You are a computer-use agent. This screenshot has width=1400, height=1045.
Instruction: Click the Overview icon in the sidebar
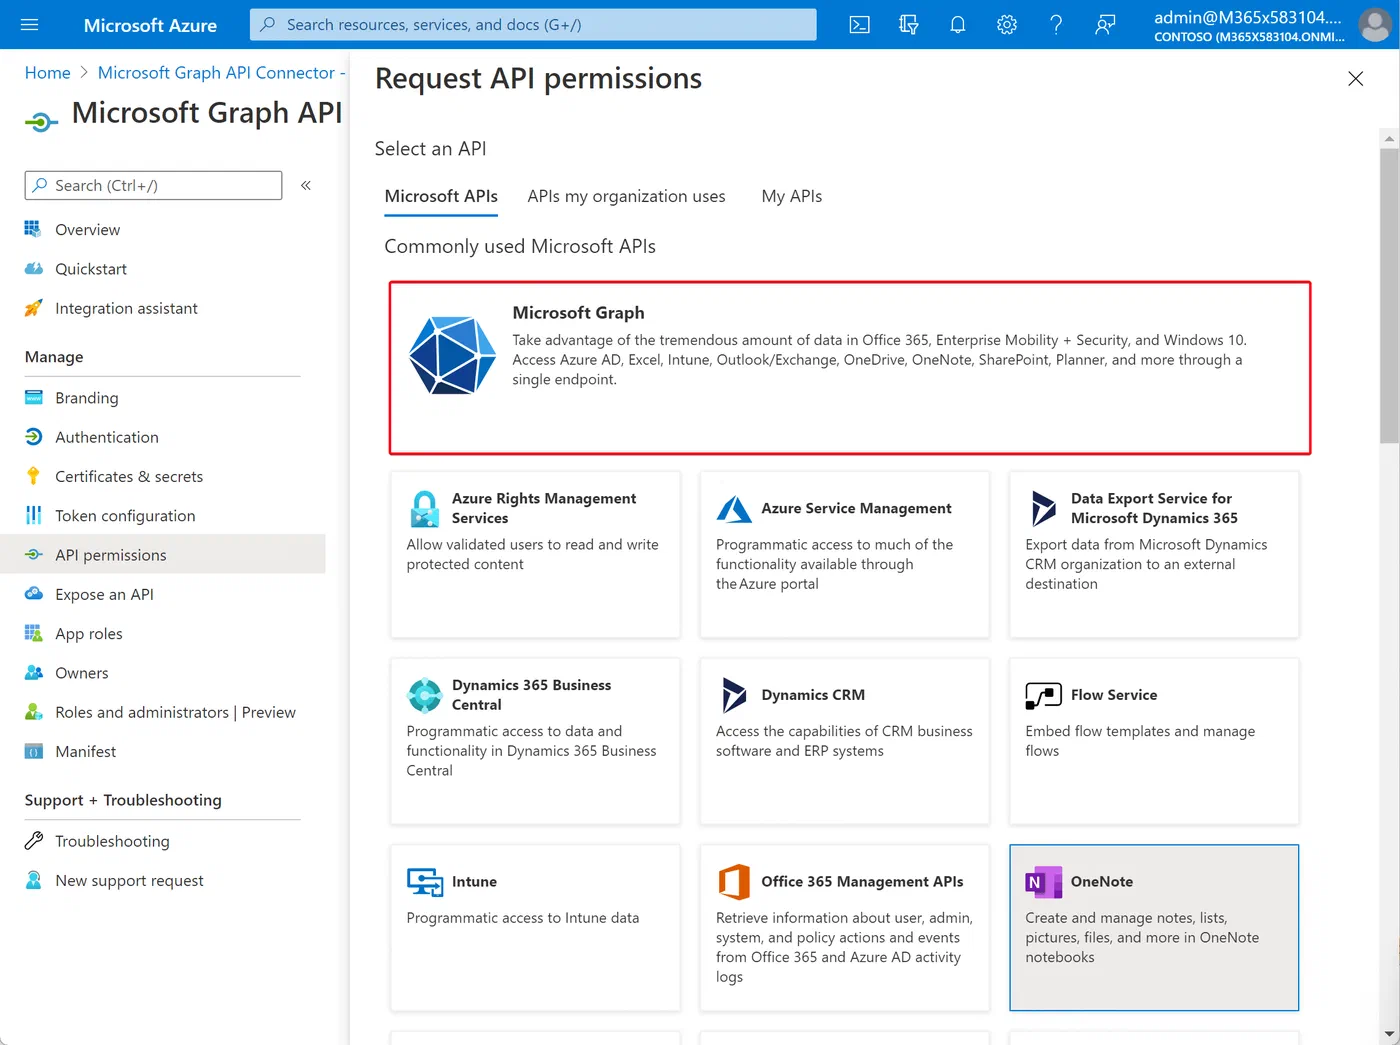(x=33, y=229)
